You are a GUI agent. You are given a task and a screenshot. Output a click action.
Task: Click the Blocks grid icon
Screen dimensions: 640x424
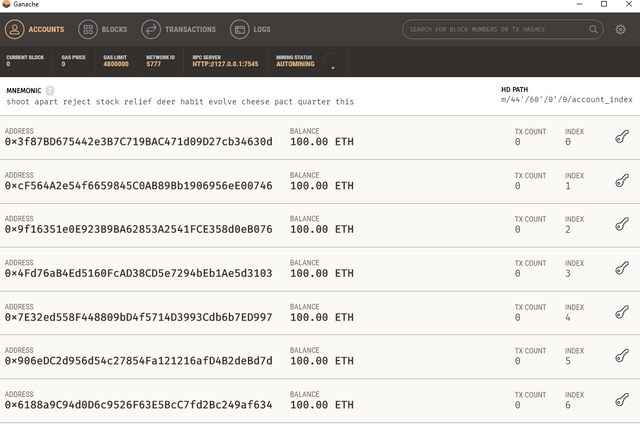pos(88,29)
